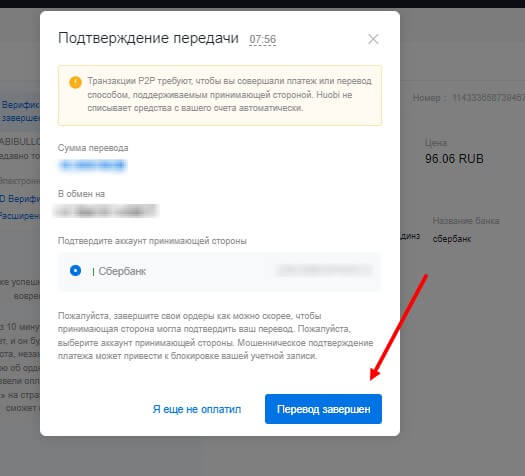This screenshot has width=525, height=476.
Task: Select the Сбербанк radio button
Action: pyautogui.click(x=75, y=270)
